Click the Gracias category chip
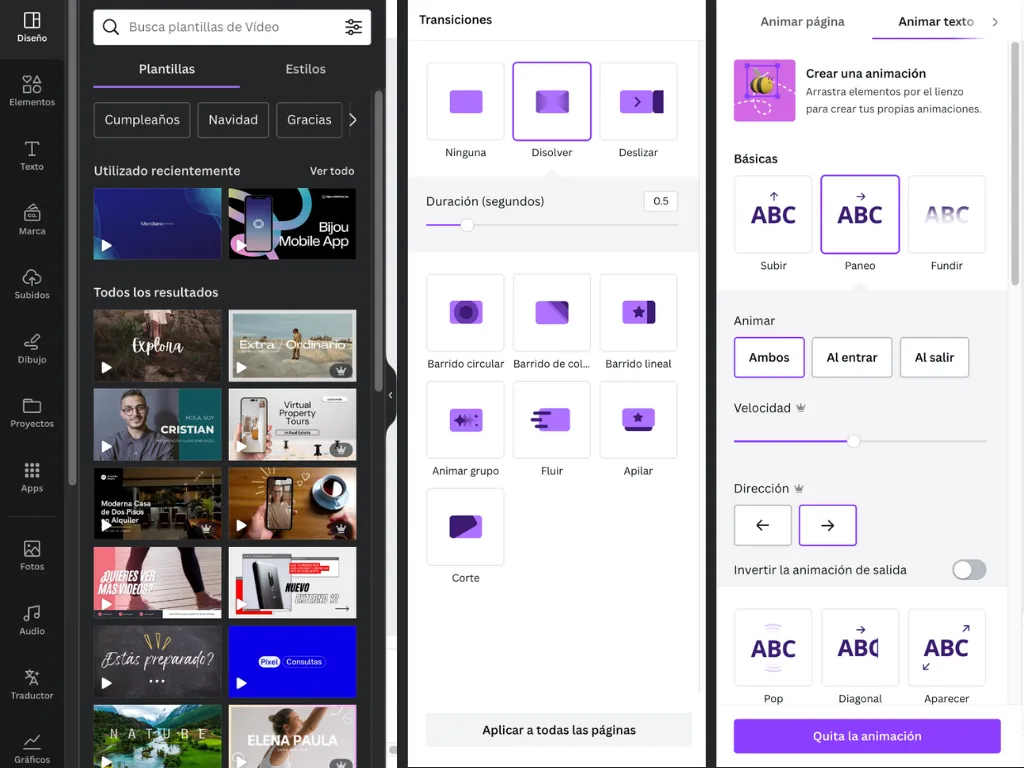 coord(309,120)
